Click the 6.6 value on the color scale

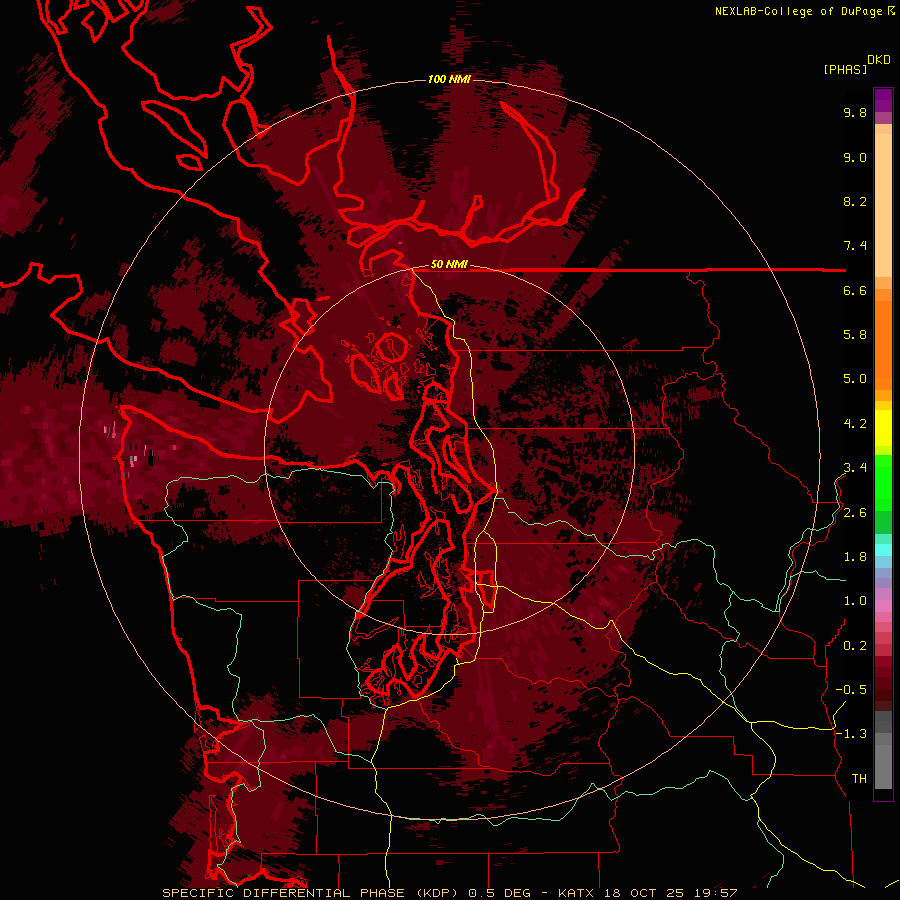[x=855, y=290]
